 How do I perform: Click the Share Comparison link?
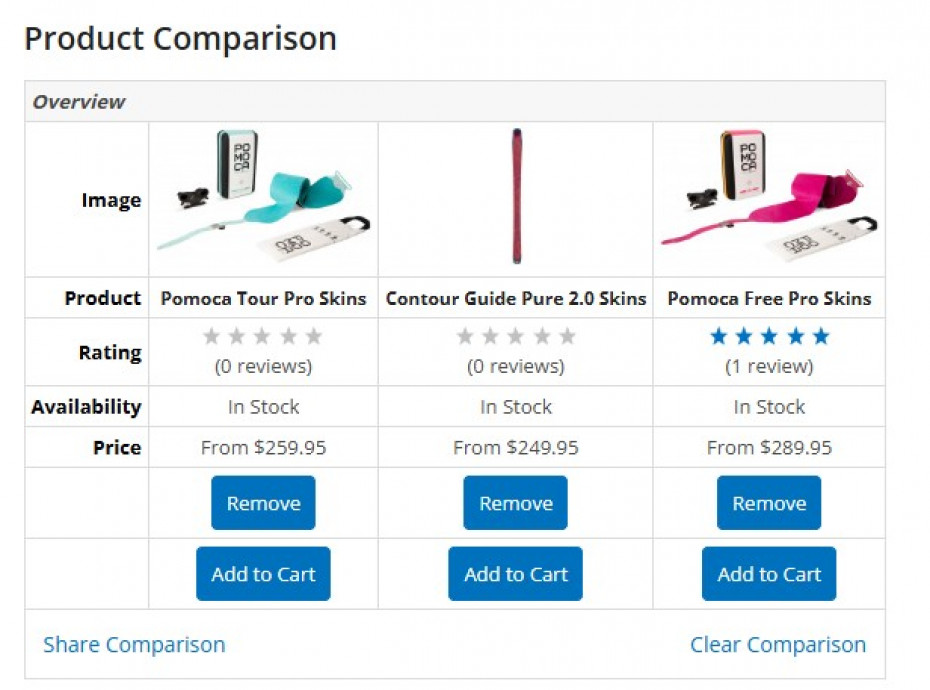(134, 645)
